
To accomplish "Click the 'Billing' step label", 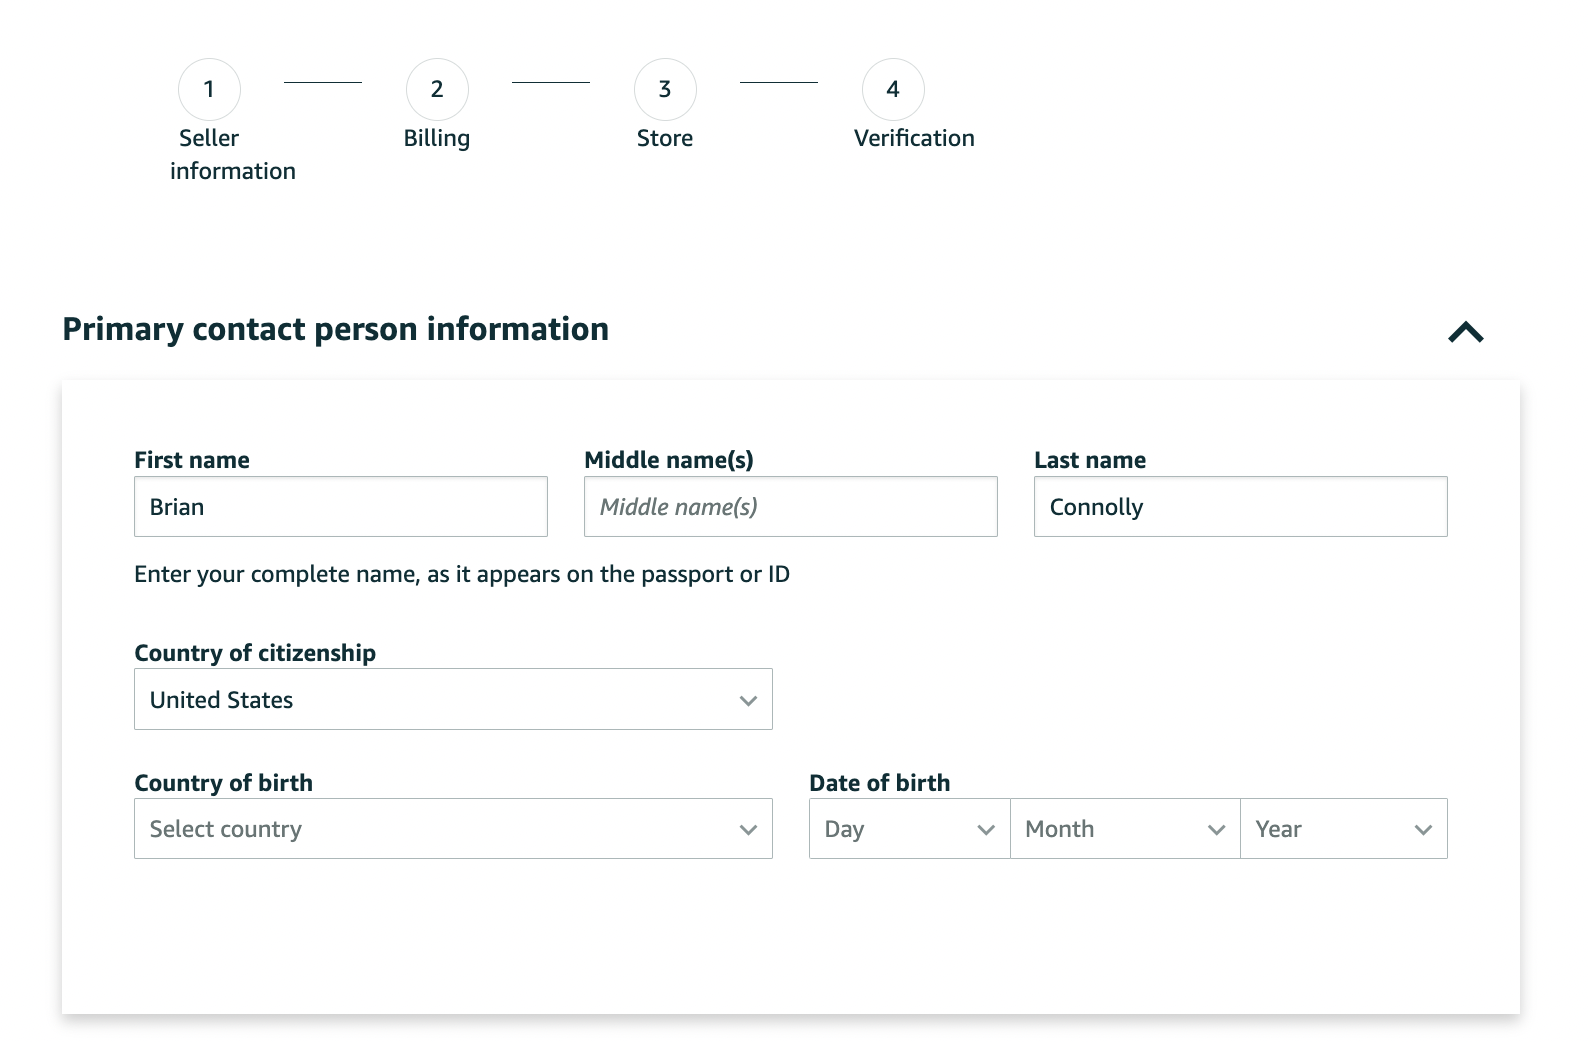I will (437, 138).
